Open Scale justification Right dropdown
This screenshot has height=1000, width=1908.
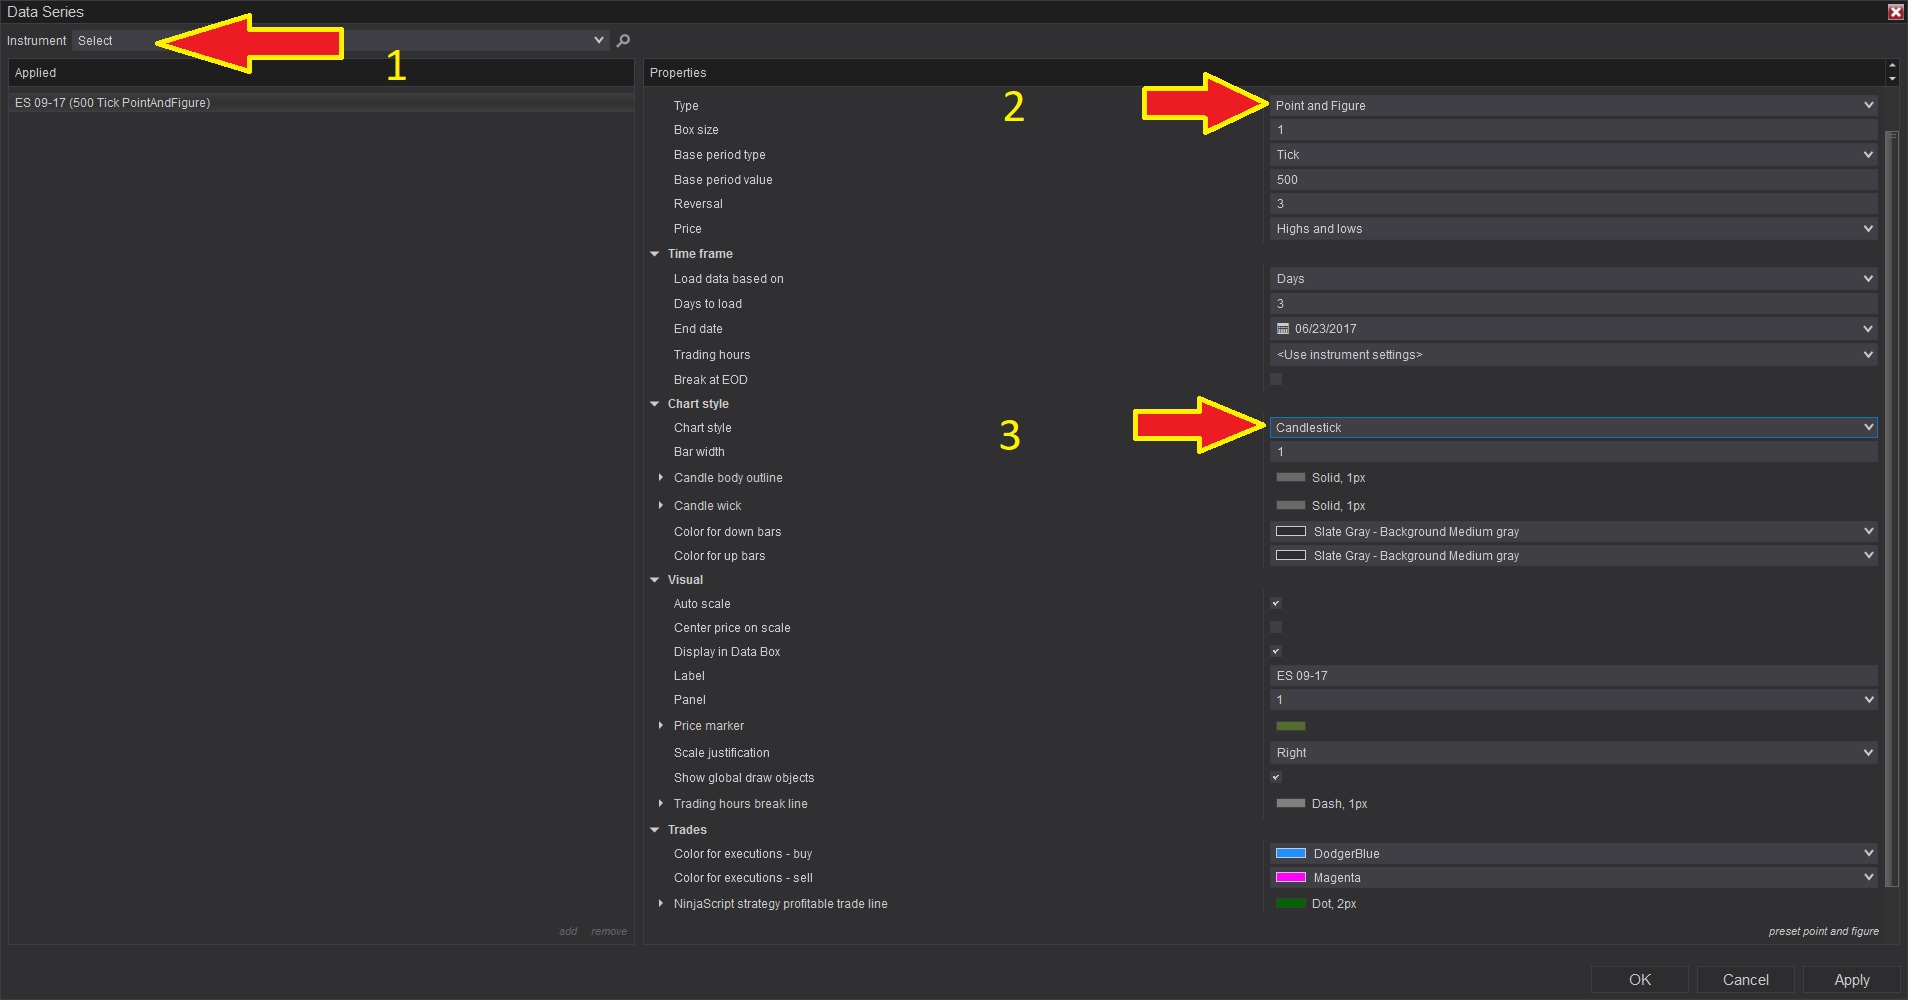click(x=1573, y=752)
